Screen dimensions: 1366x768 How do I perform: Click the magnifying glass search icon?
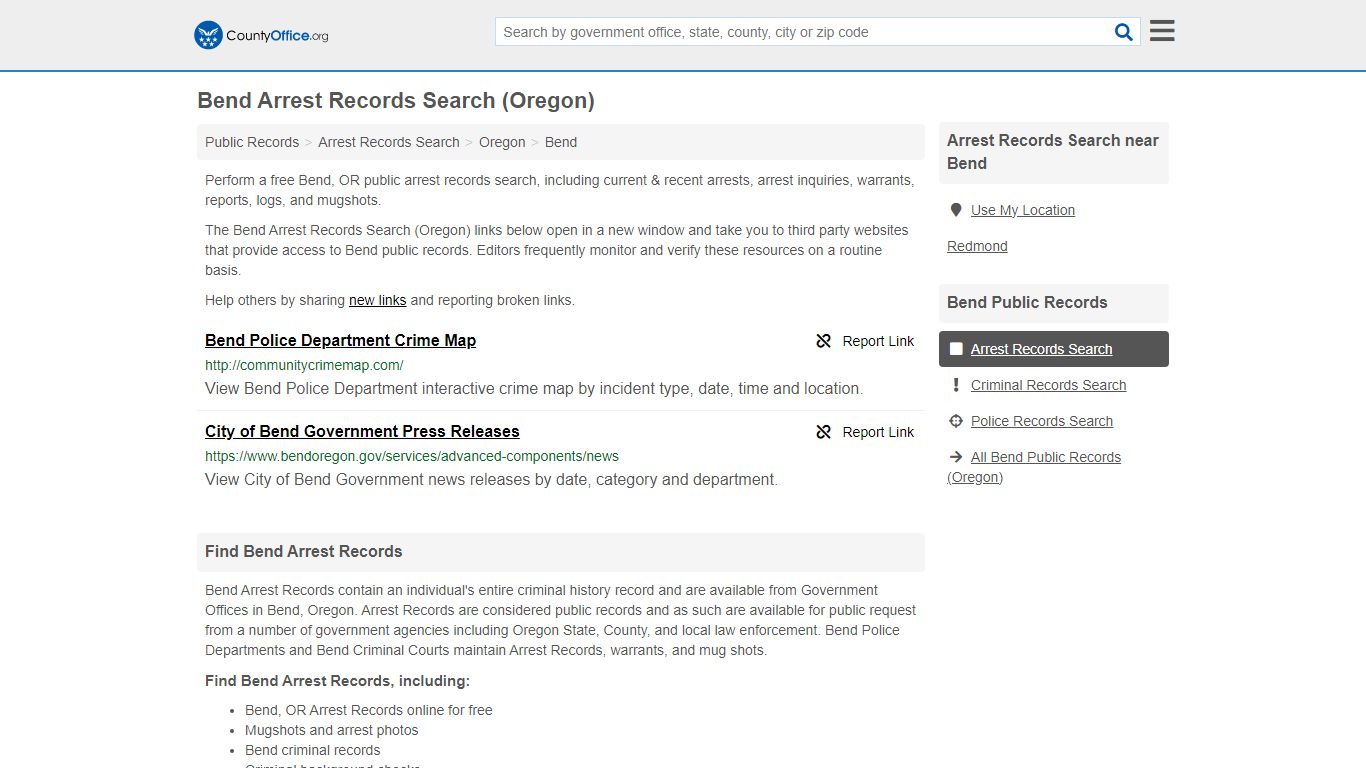pyautogui.click(x=1124, y=32)
